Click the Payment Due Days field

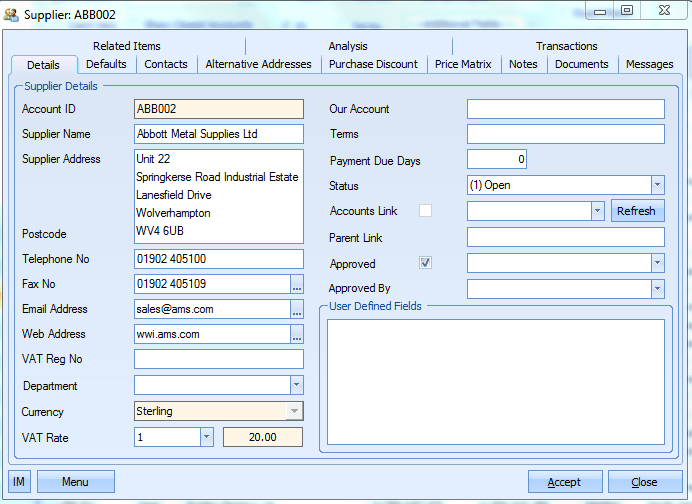click(x=496, y=159)
